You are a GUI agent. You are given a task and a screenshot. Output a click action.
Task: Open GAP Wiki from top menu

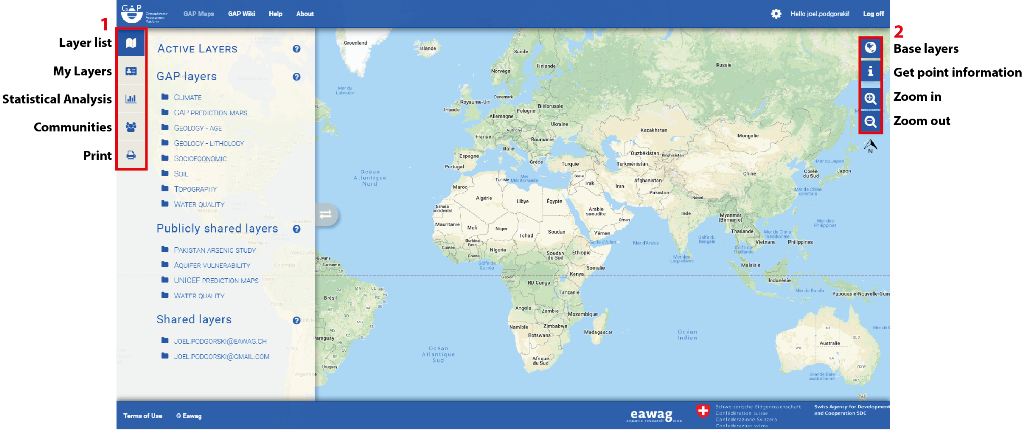tap(242, 14)
